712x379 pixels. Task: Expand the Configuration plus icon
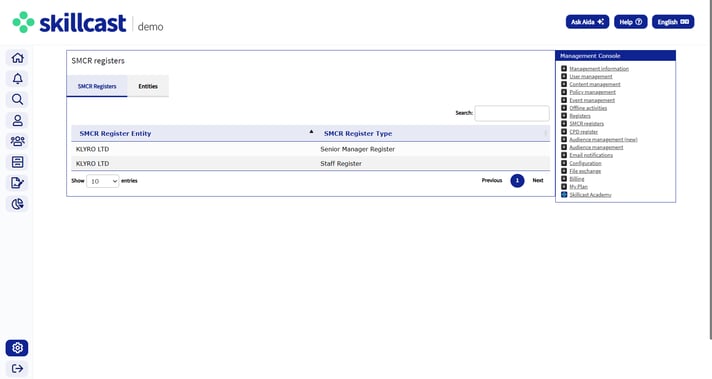564,163
